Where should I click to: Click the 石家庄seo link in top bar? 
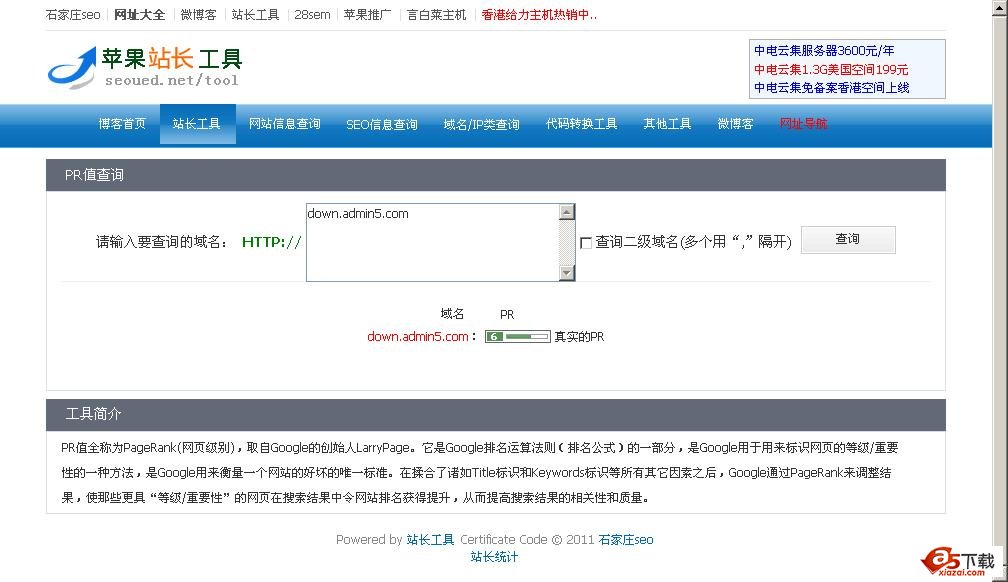[73, 15]
